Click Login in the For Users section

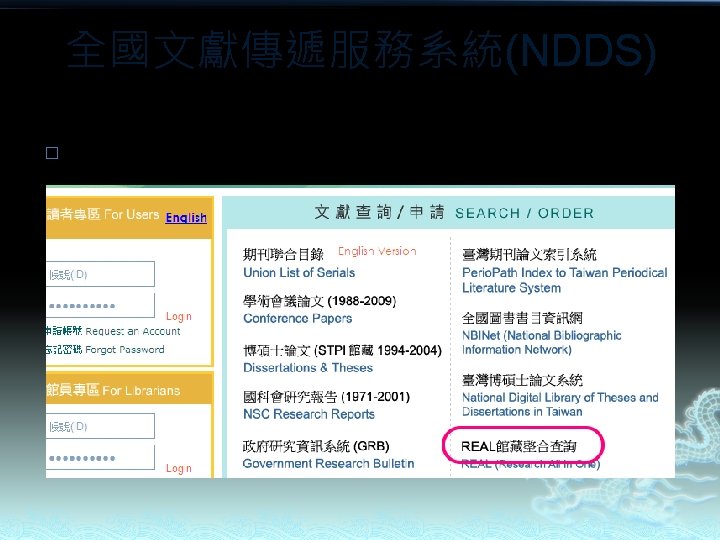pos(179,316)
